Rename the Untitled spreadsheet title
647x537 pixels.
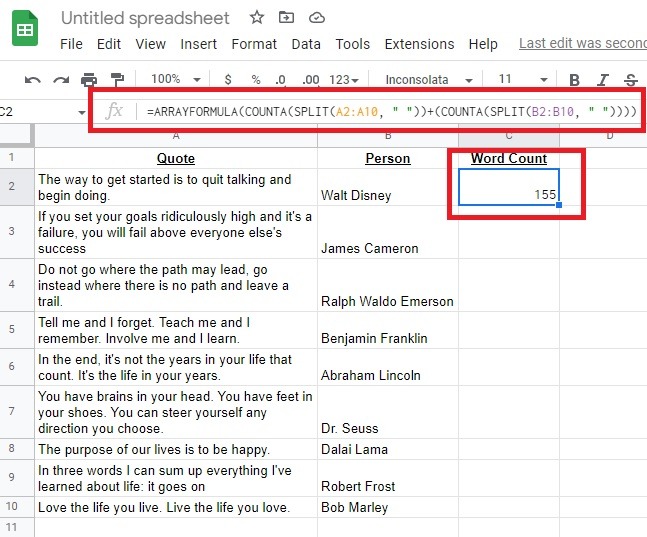click(145, 18)
